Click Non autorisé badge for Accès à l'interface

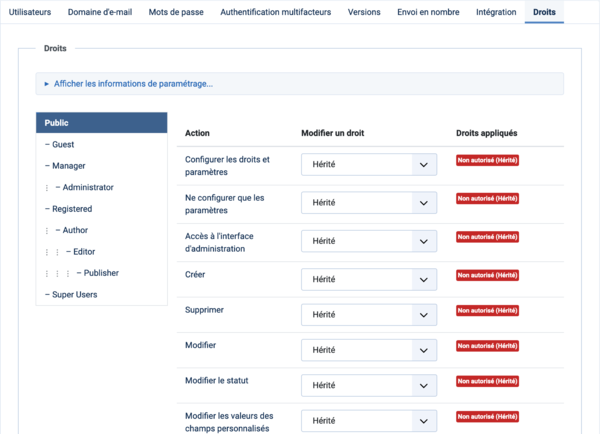tap(487, 237)
